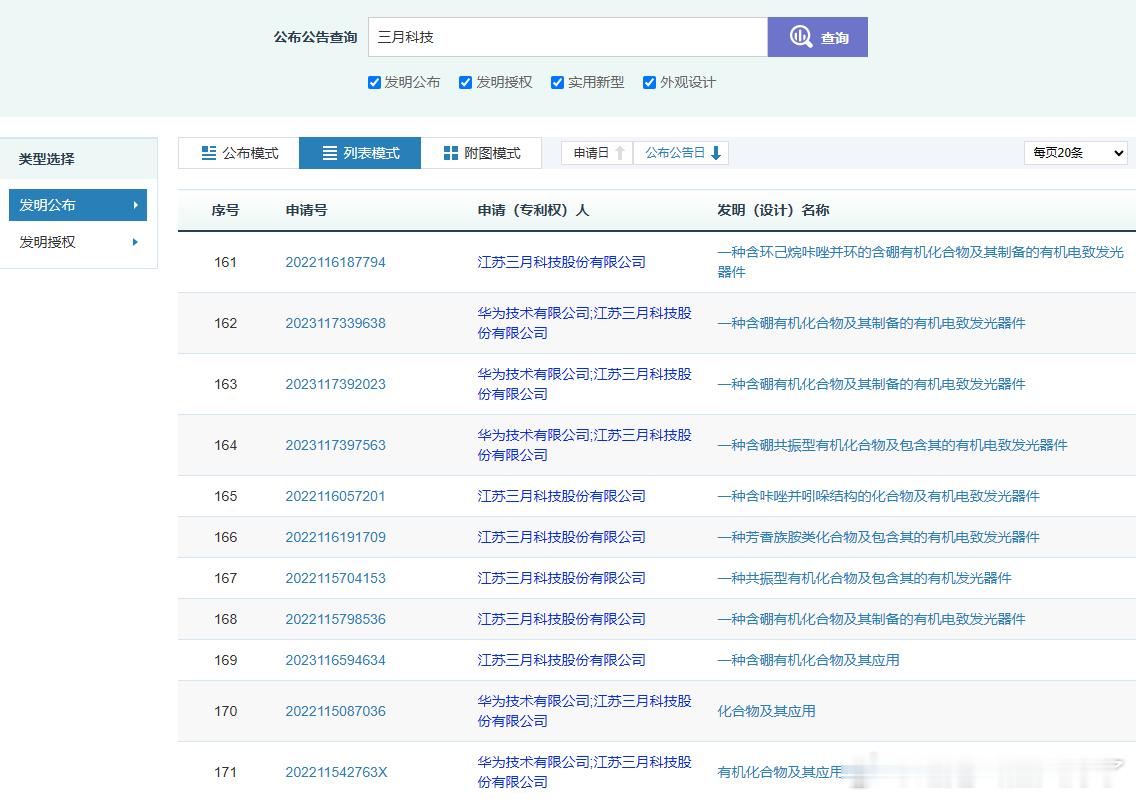This screenshot has height=799, width=1136.
Task: Open application number 2023116594634
Action: (x=335, y=660)
